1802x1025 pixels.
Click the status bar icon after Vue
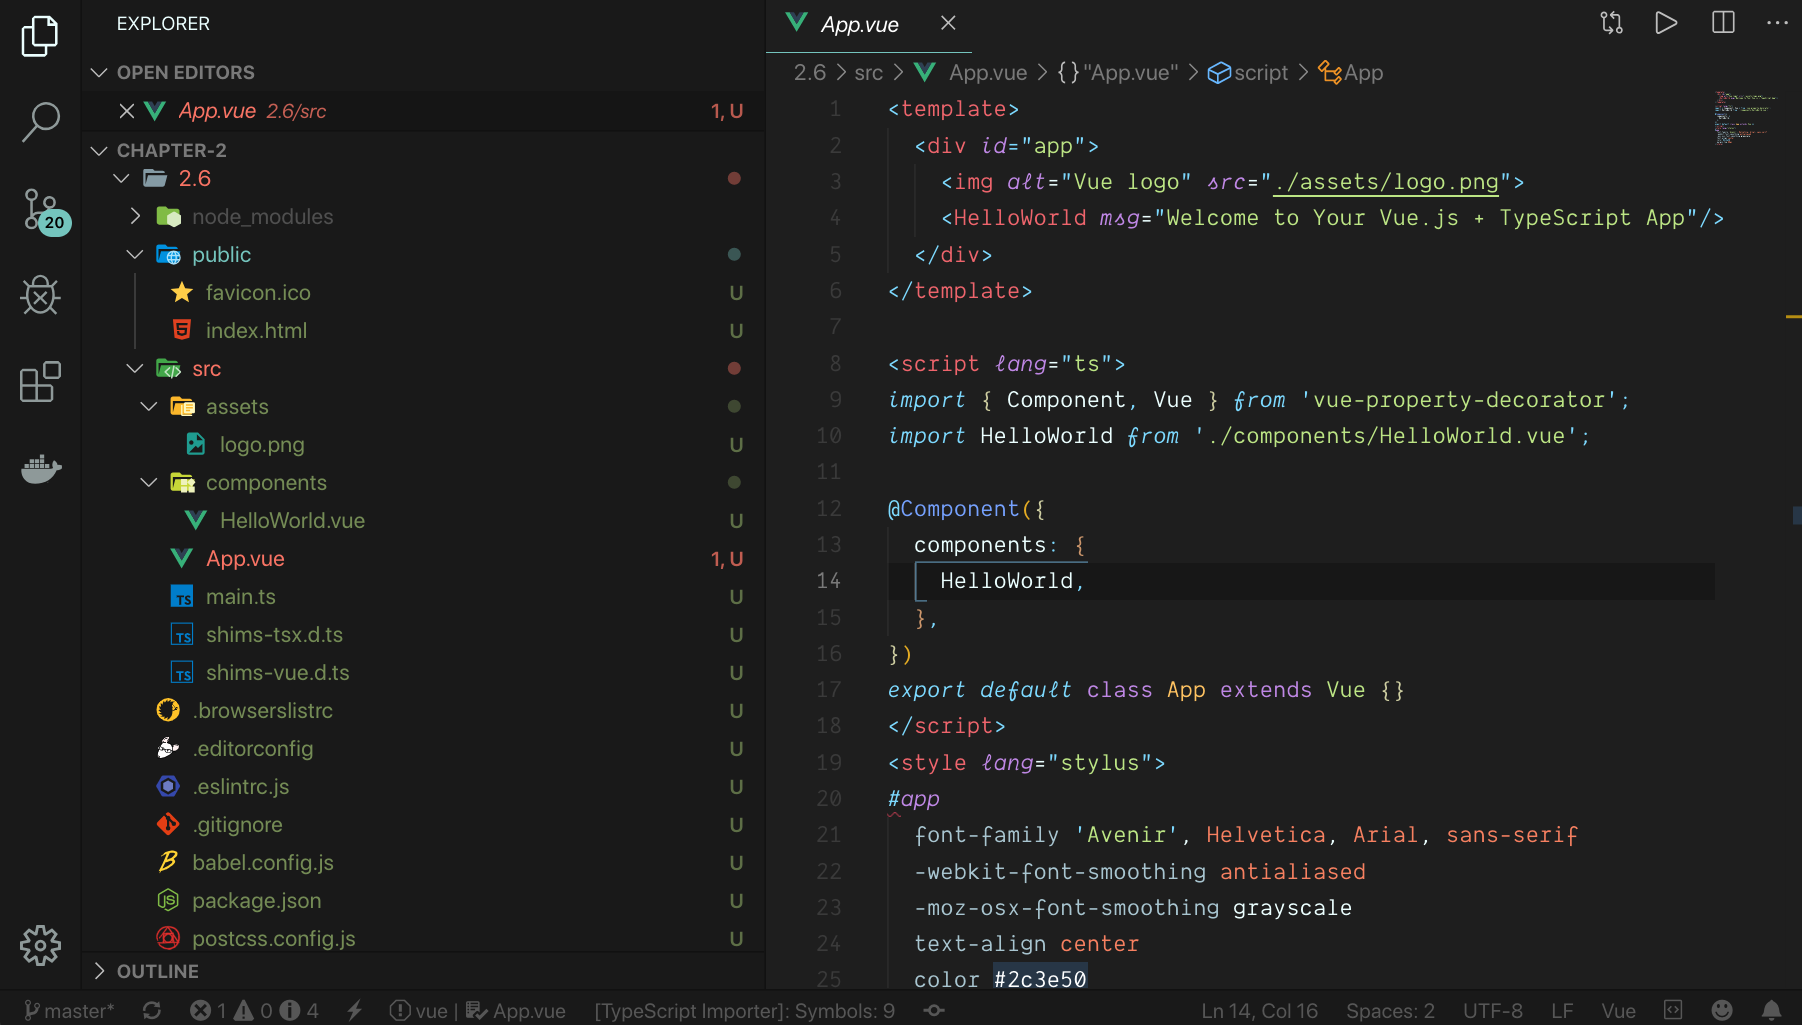[1673, 1011]
